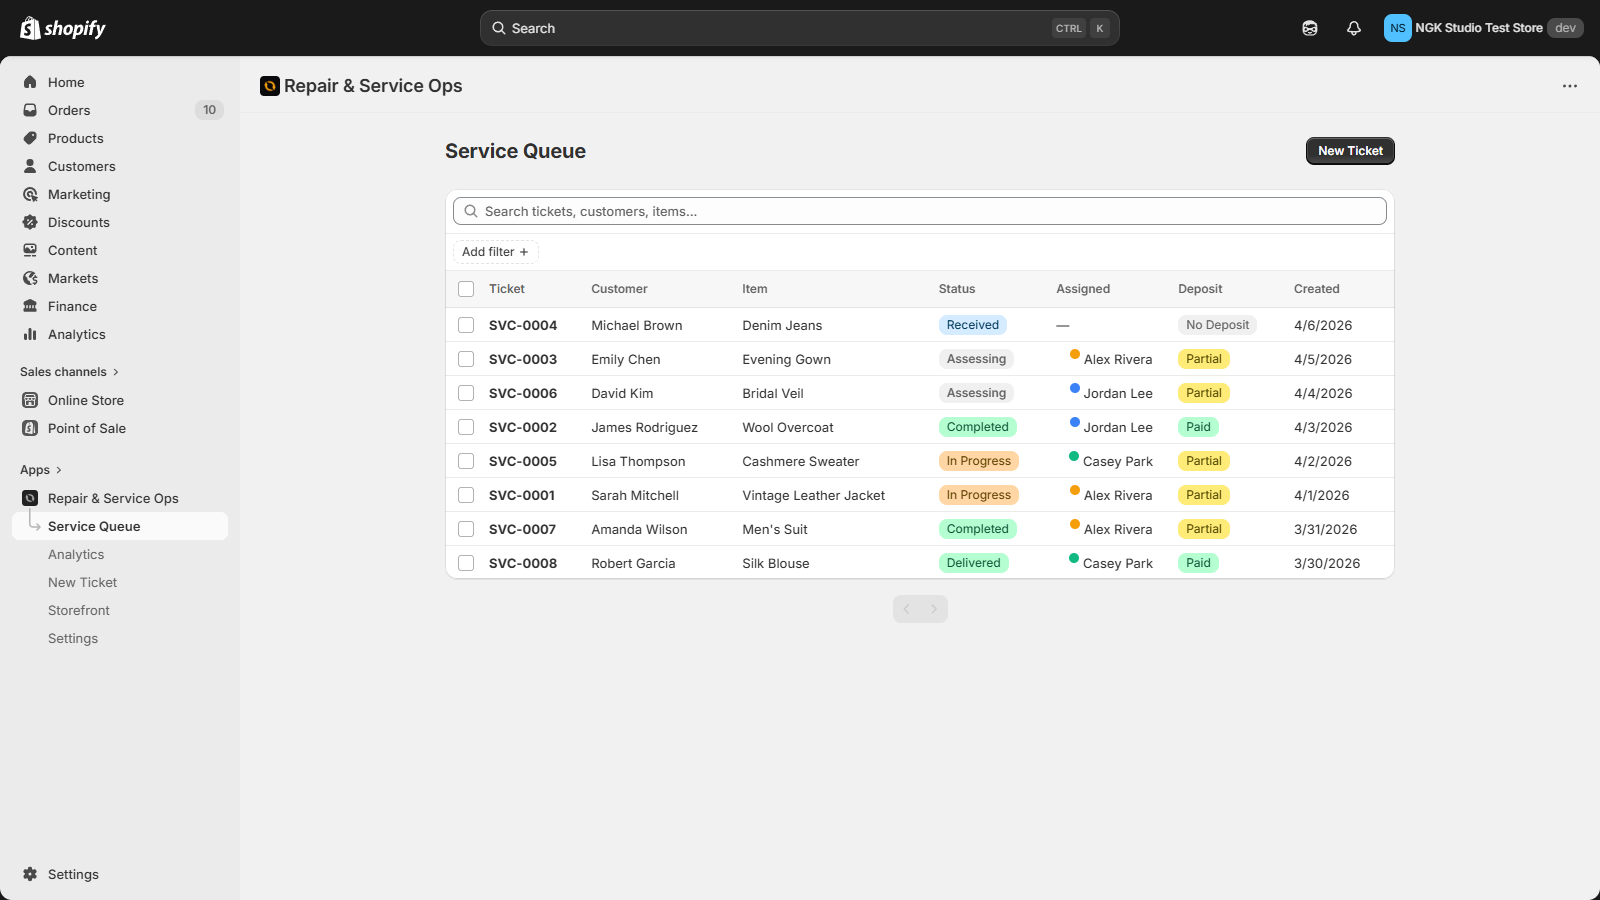Tick the select-all checkbox in table header
Viewport: 1600px width, 900px height.
click(x=466, y=289)
